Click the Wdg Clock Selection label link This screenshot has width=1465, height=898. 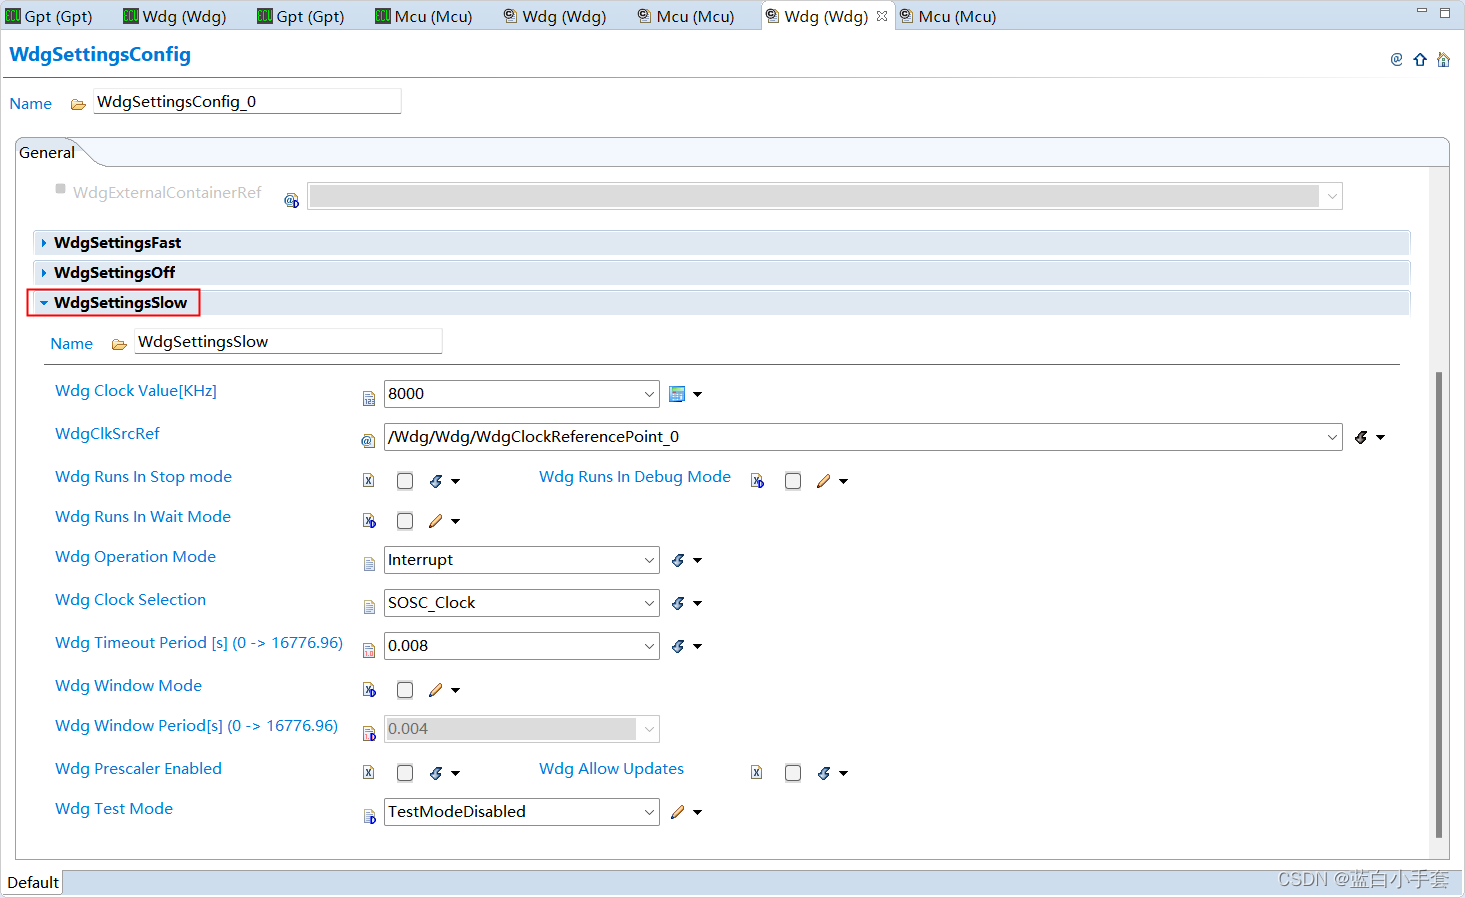pos(130,600)
